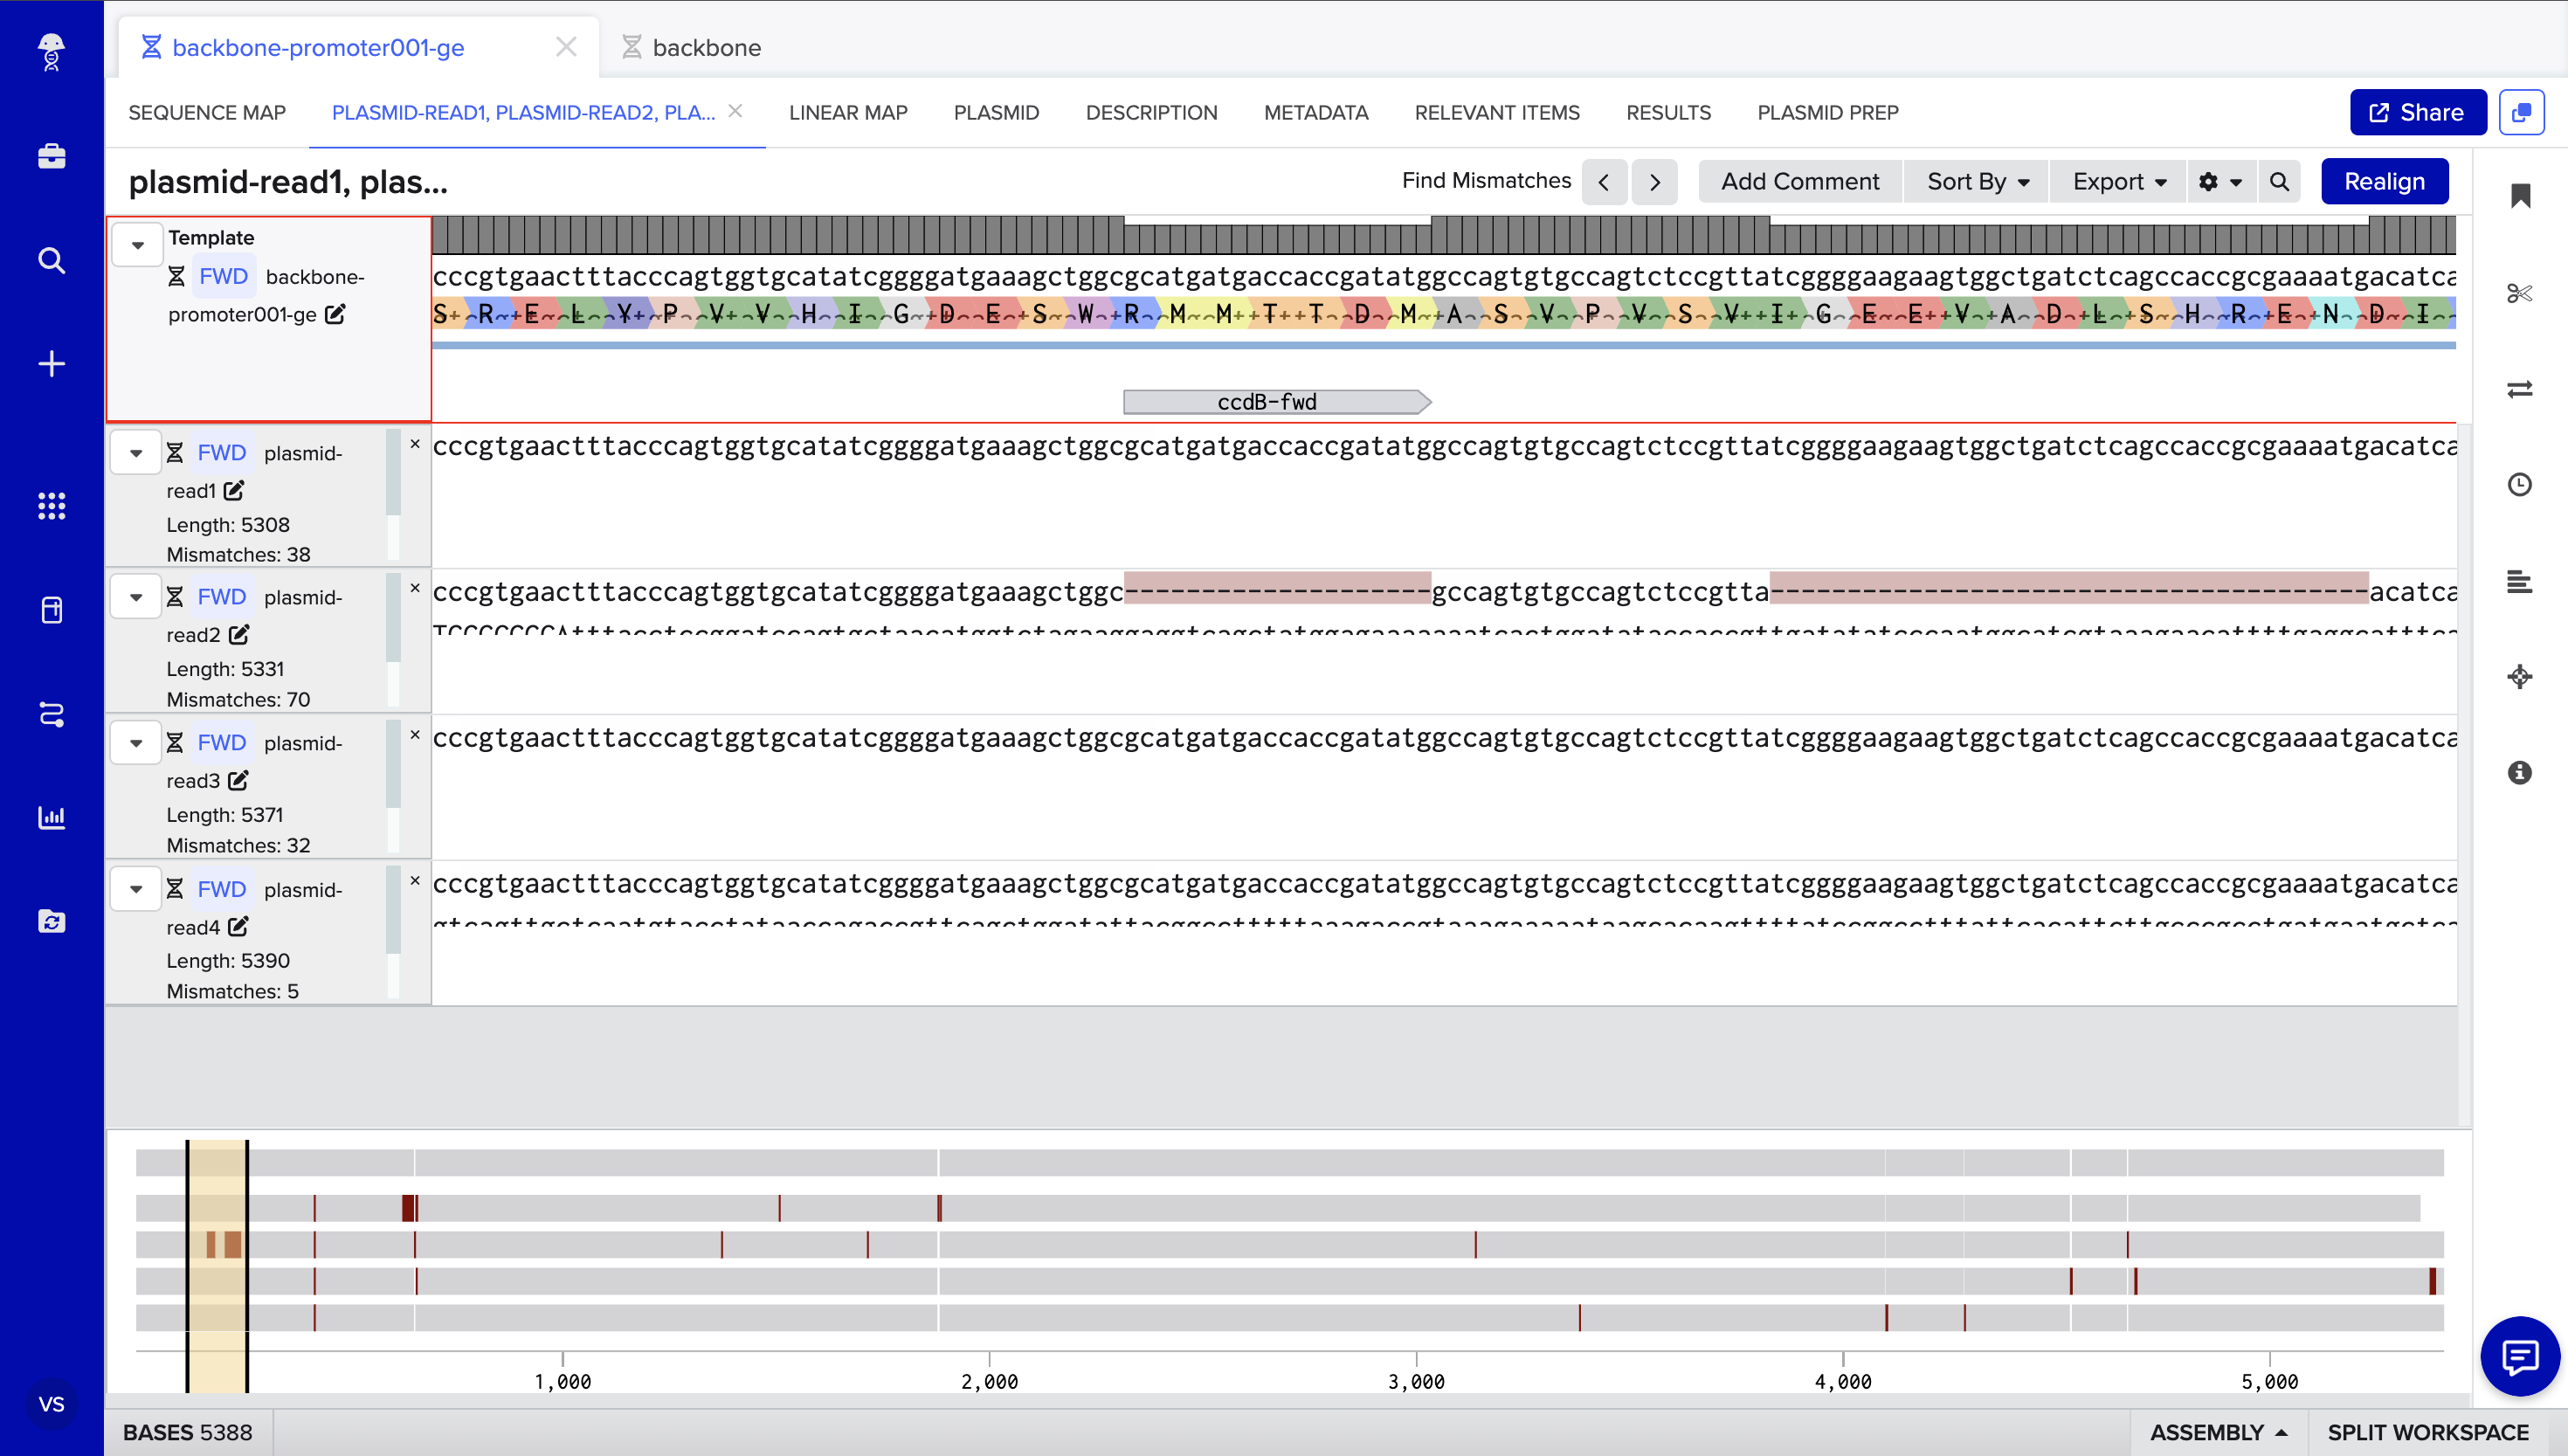Click the Add Comment button
2568x1456 pixels.
coord(1799,182)
